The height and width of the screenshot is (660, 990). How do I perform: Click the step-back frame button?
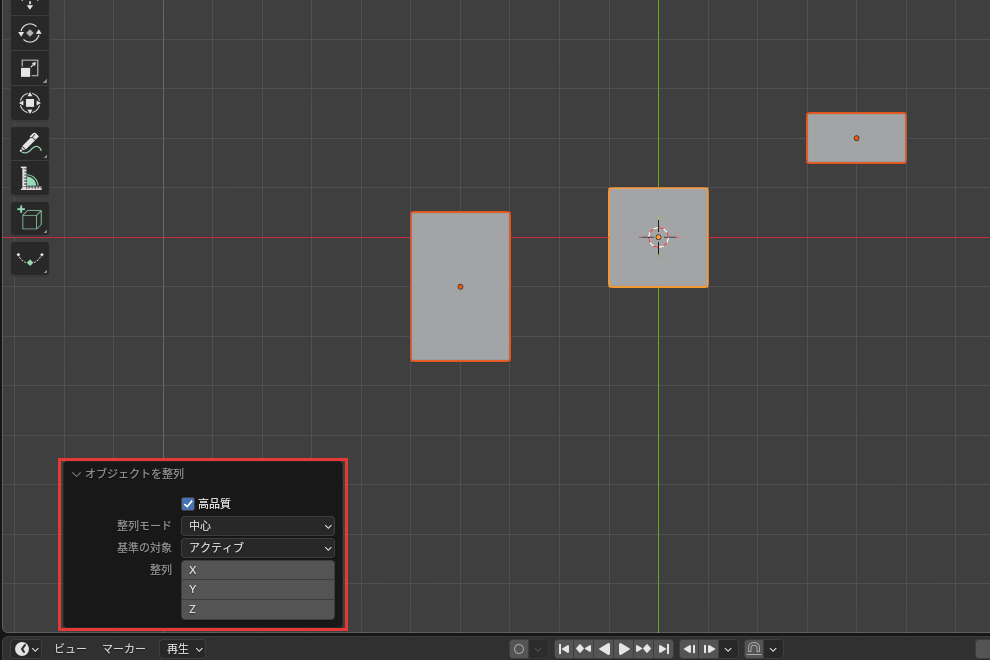pos(689,649)
